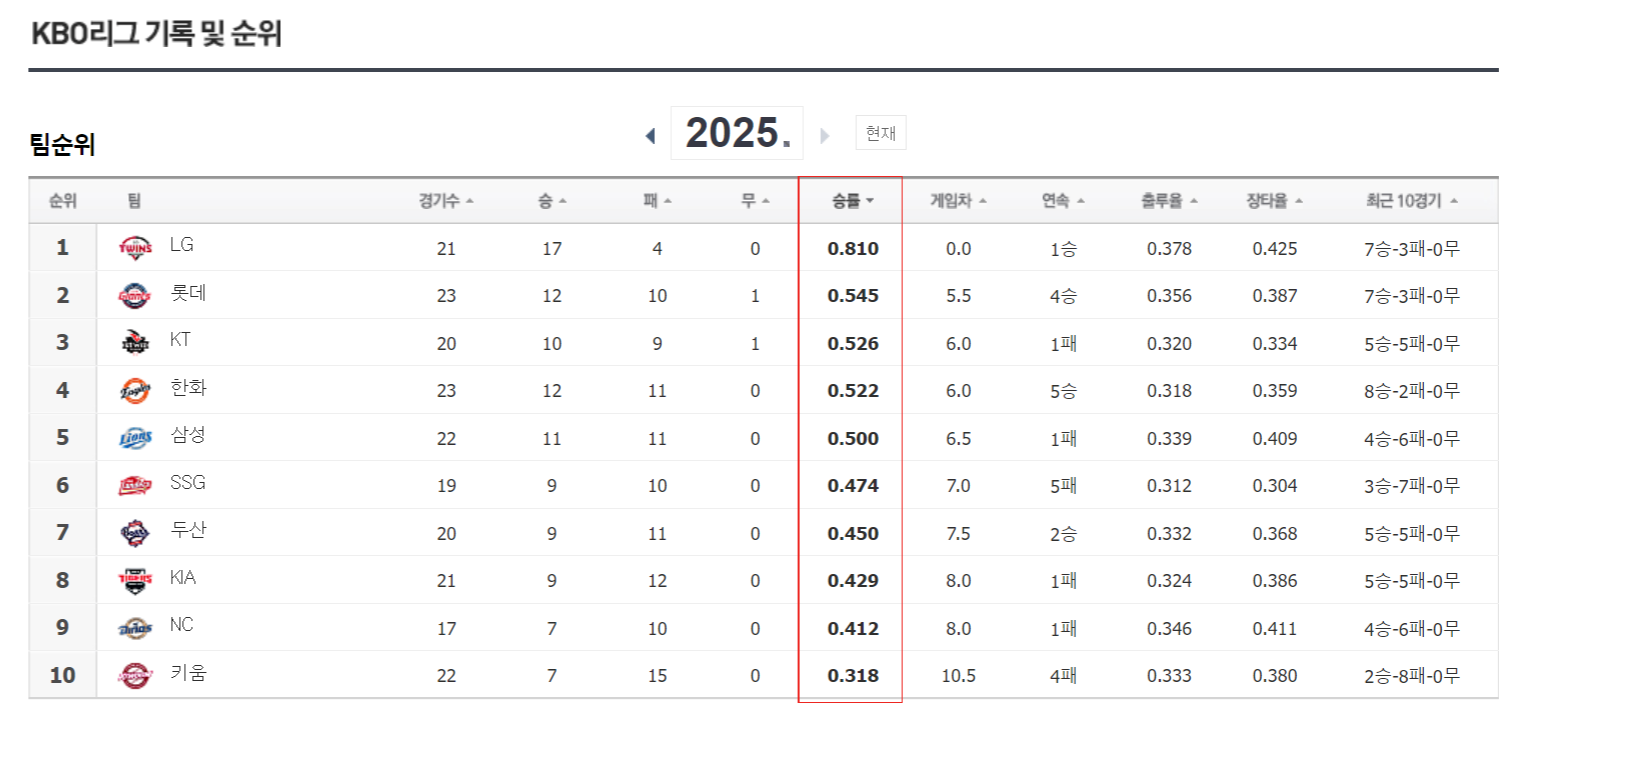Image resolution: width=1637 pixels, height=762 pixels.
Task: Click the KIA Tigers team logo
Action: point(135,580)
